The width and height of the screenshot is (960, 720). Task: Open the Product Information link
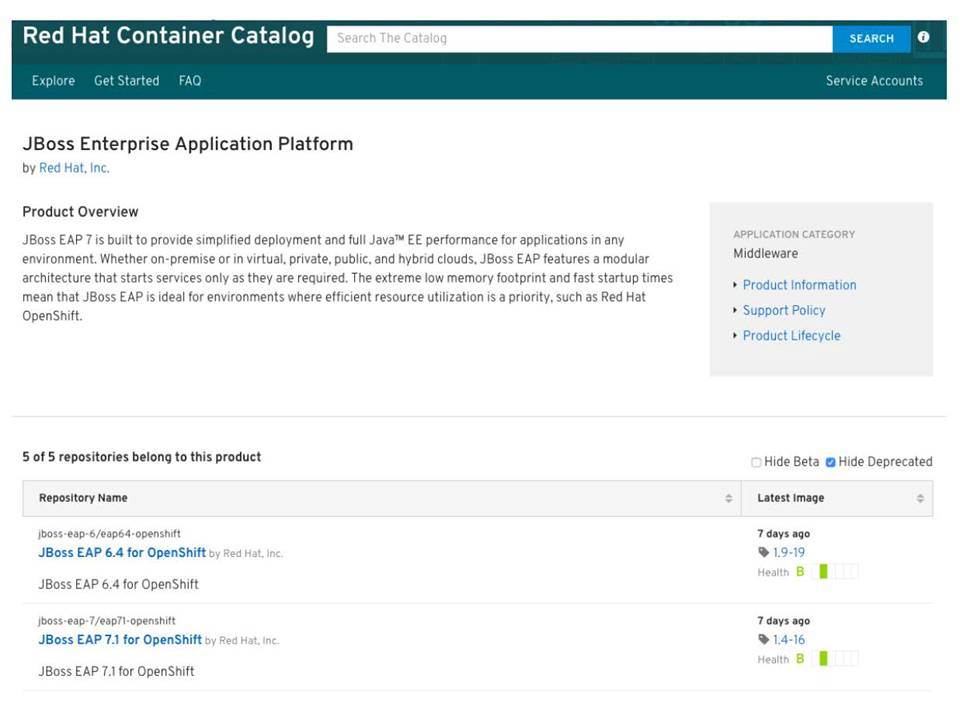coord(799,285)
